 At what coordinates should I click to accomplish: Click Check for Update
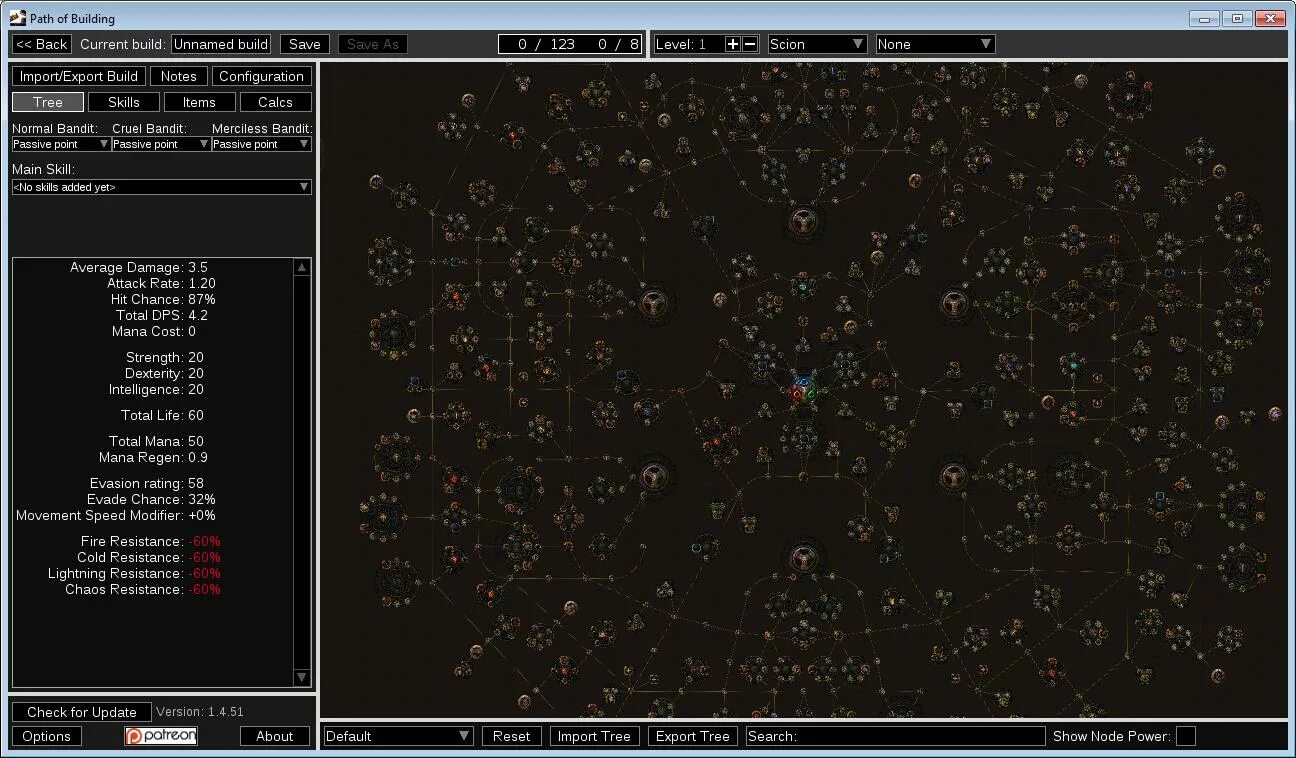(x=82, y=712)
